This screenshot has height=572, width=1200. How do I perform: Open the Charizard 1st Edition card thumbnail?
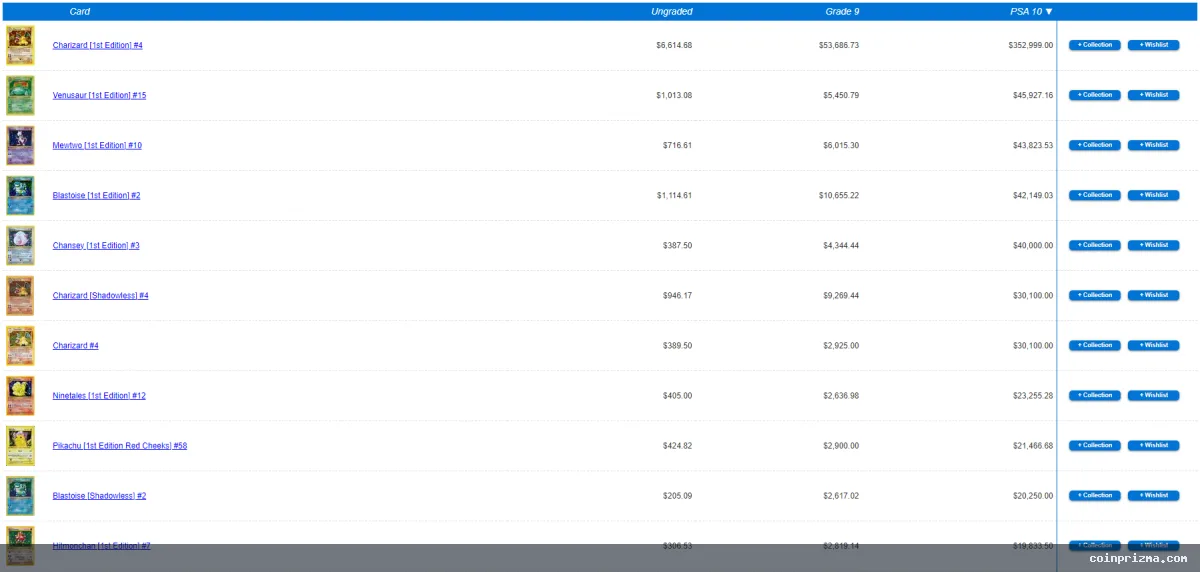click(20, 46)
